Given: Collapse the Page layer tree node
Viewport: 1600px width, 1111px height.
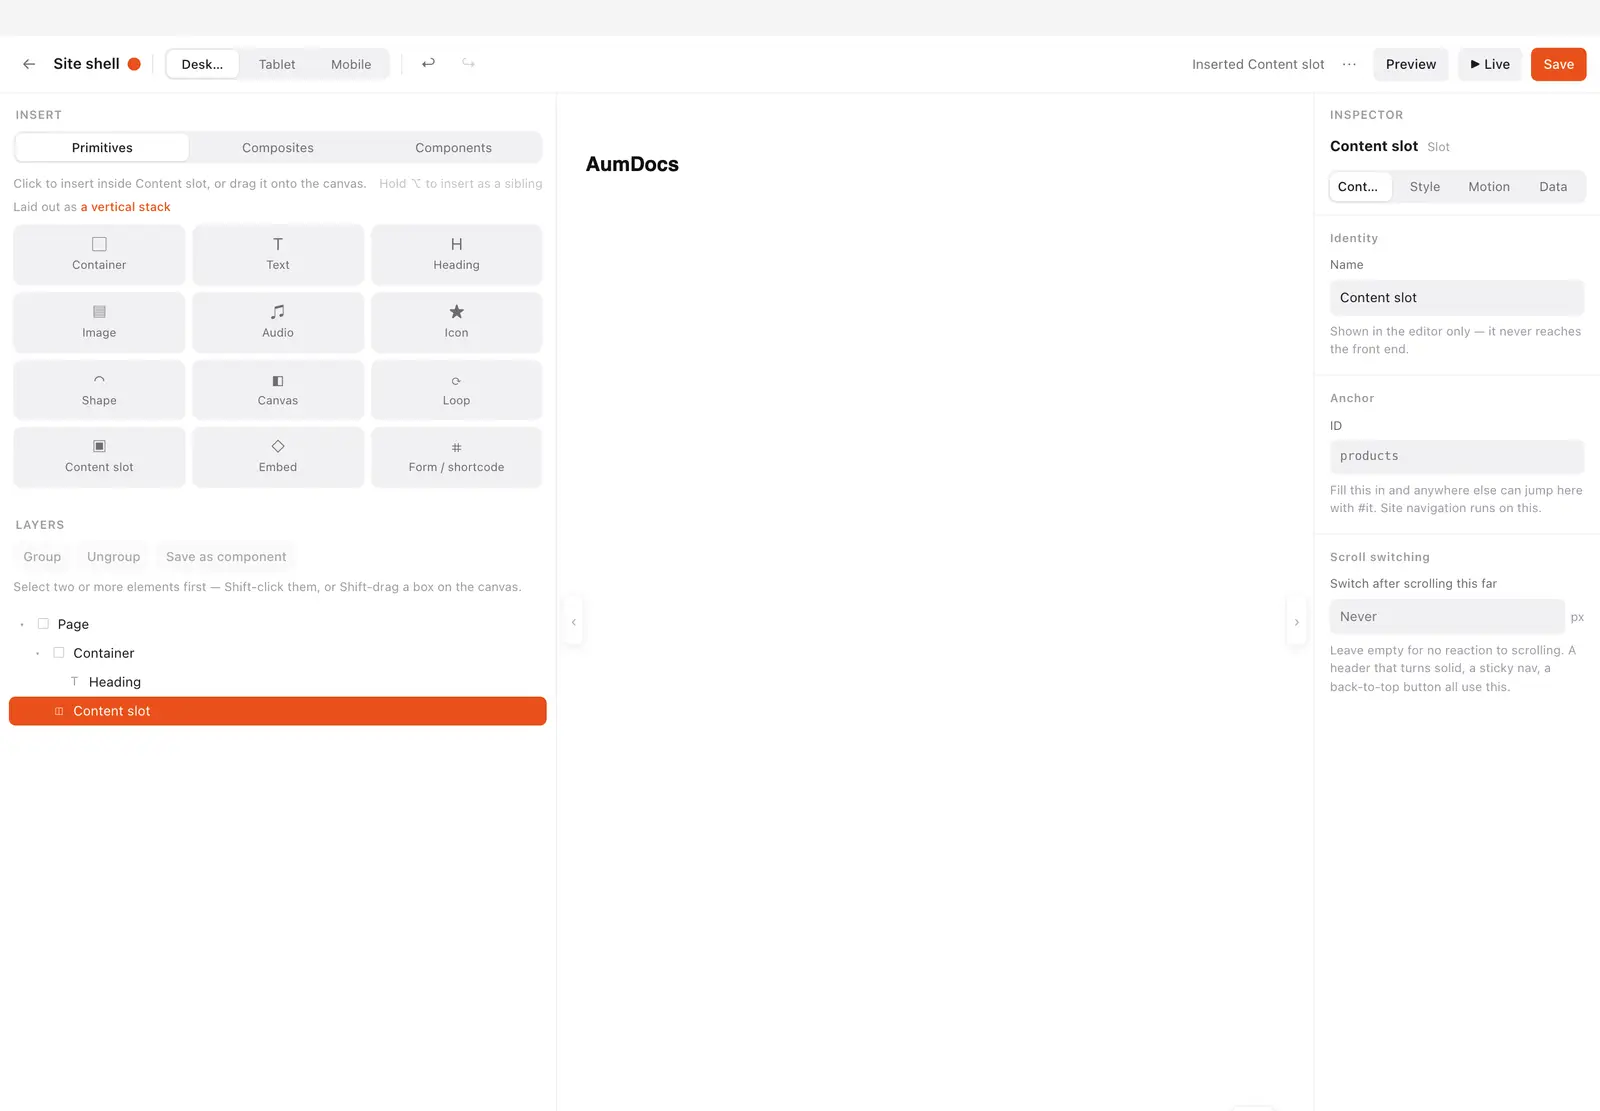Looking at the screenshot, I should click(22, 625).
